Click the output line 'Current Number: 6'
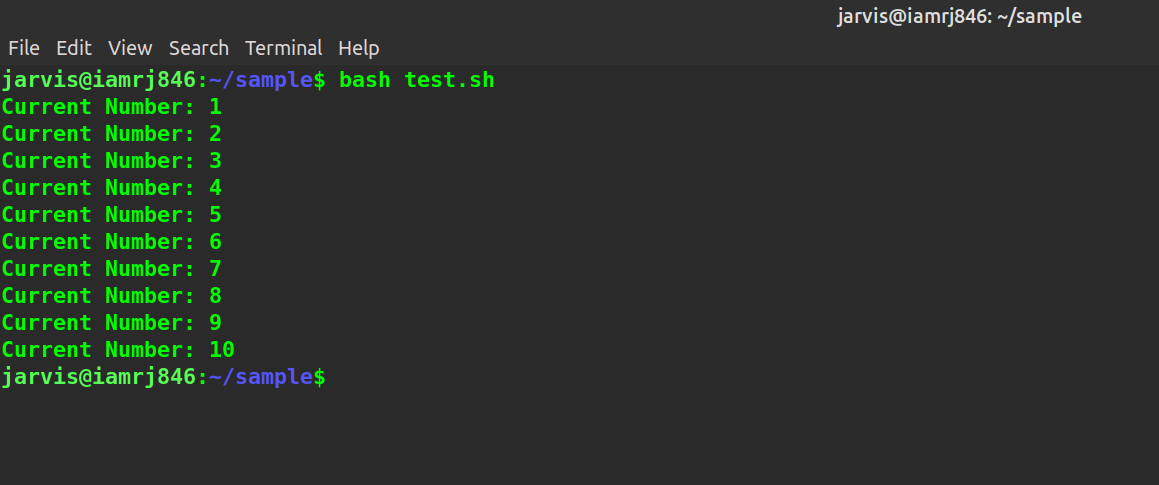1159x485 pixels. [112, 242]
